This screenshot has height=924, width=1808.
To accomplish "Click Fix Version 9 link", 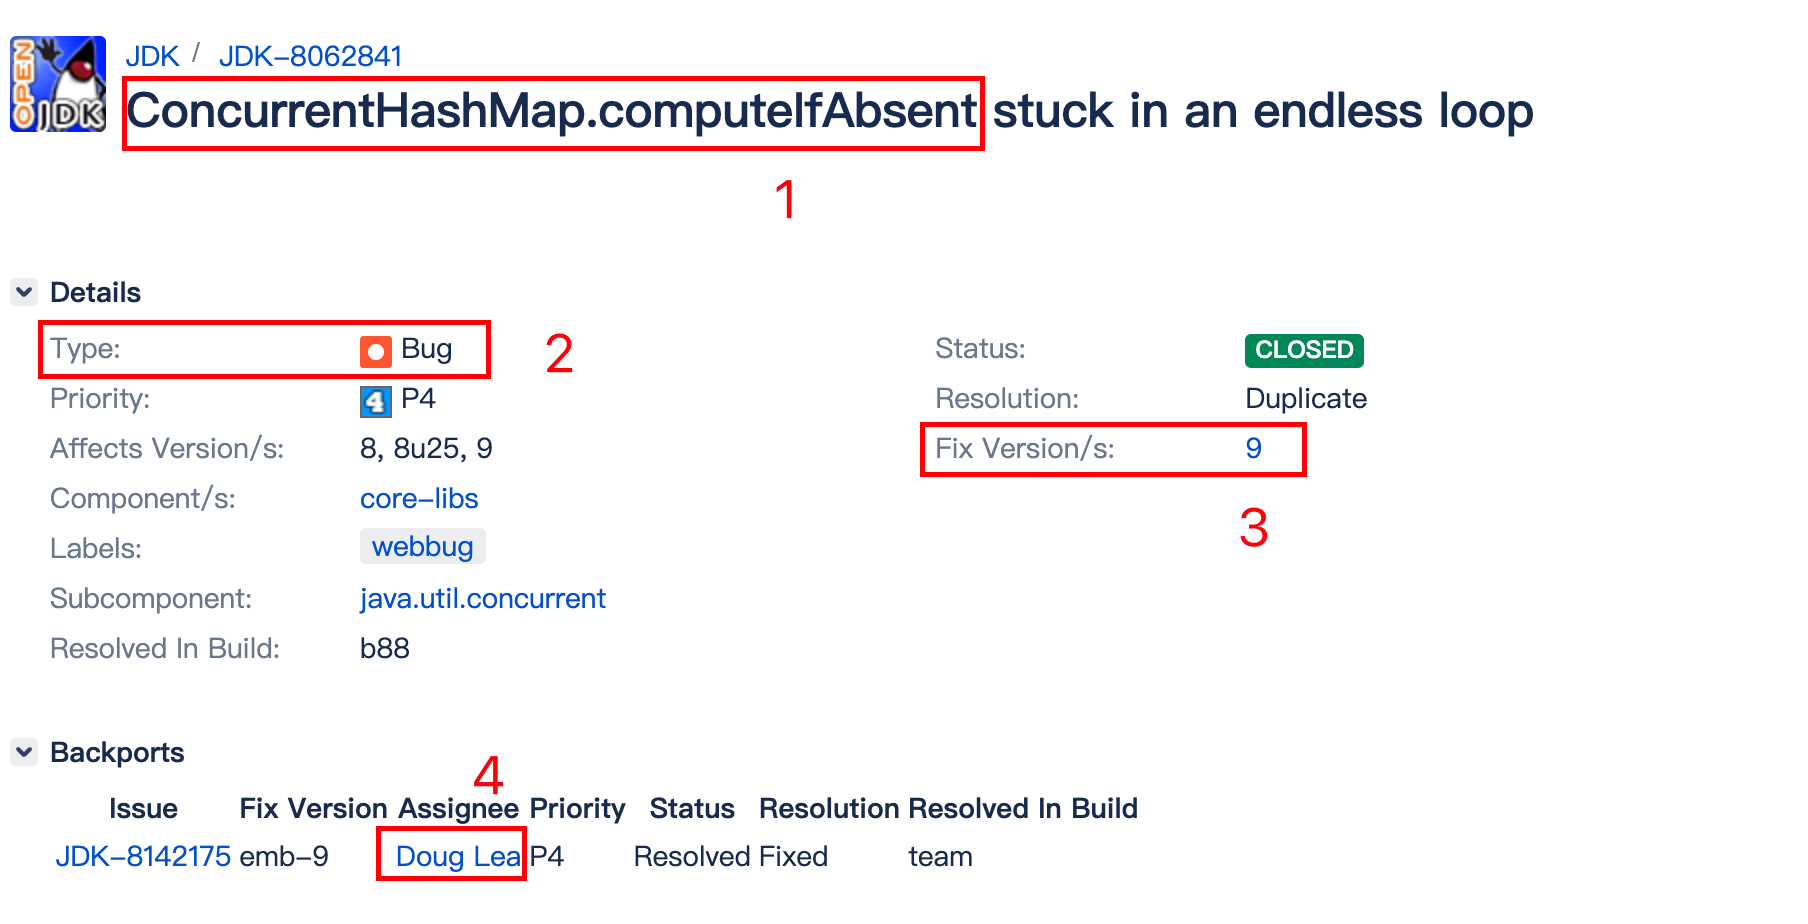I will (1253, 448).
